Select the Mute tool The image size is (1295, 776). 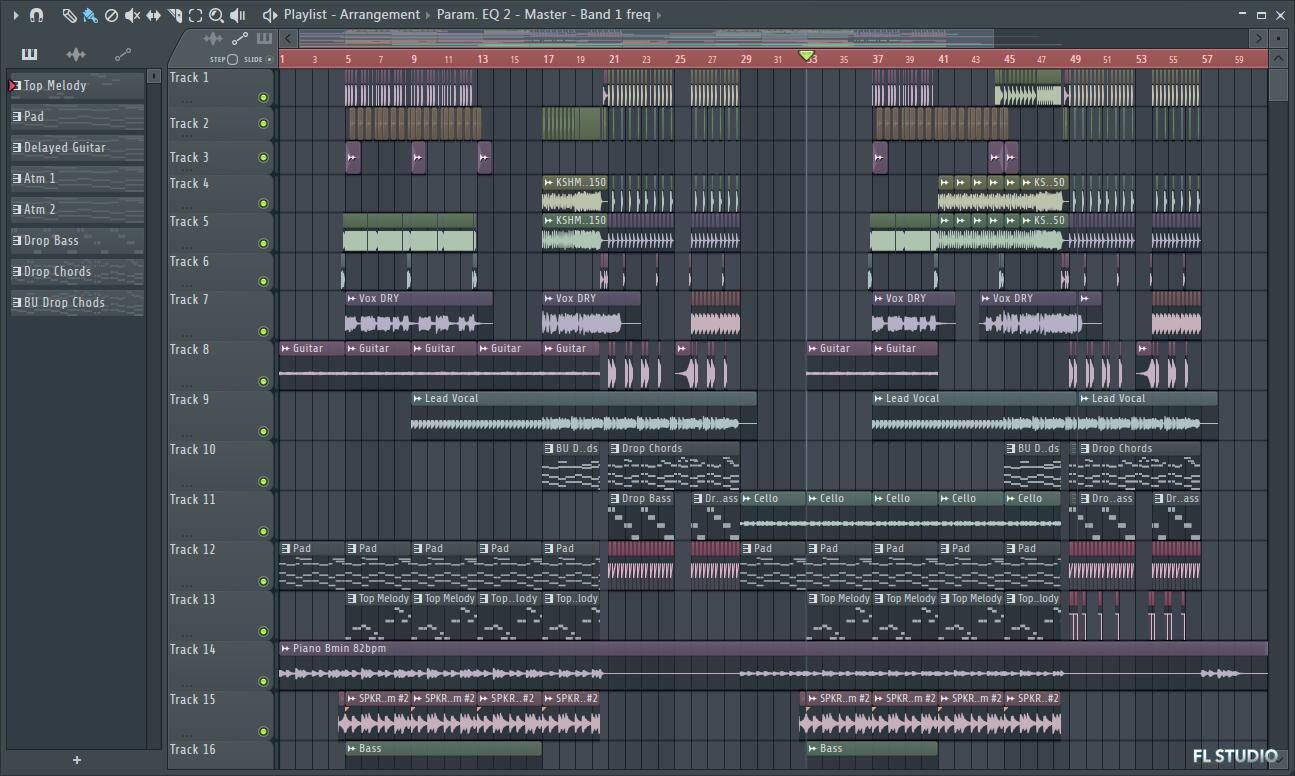(132, 15)
